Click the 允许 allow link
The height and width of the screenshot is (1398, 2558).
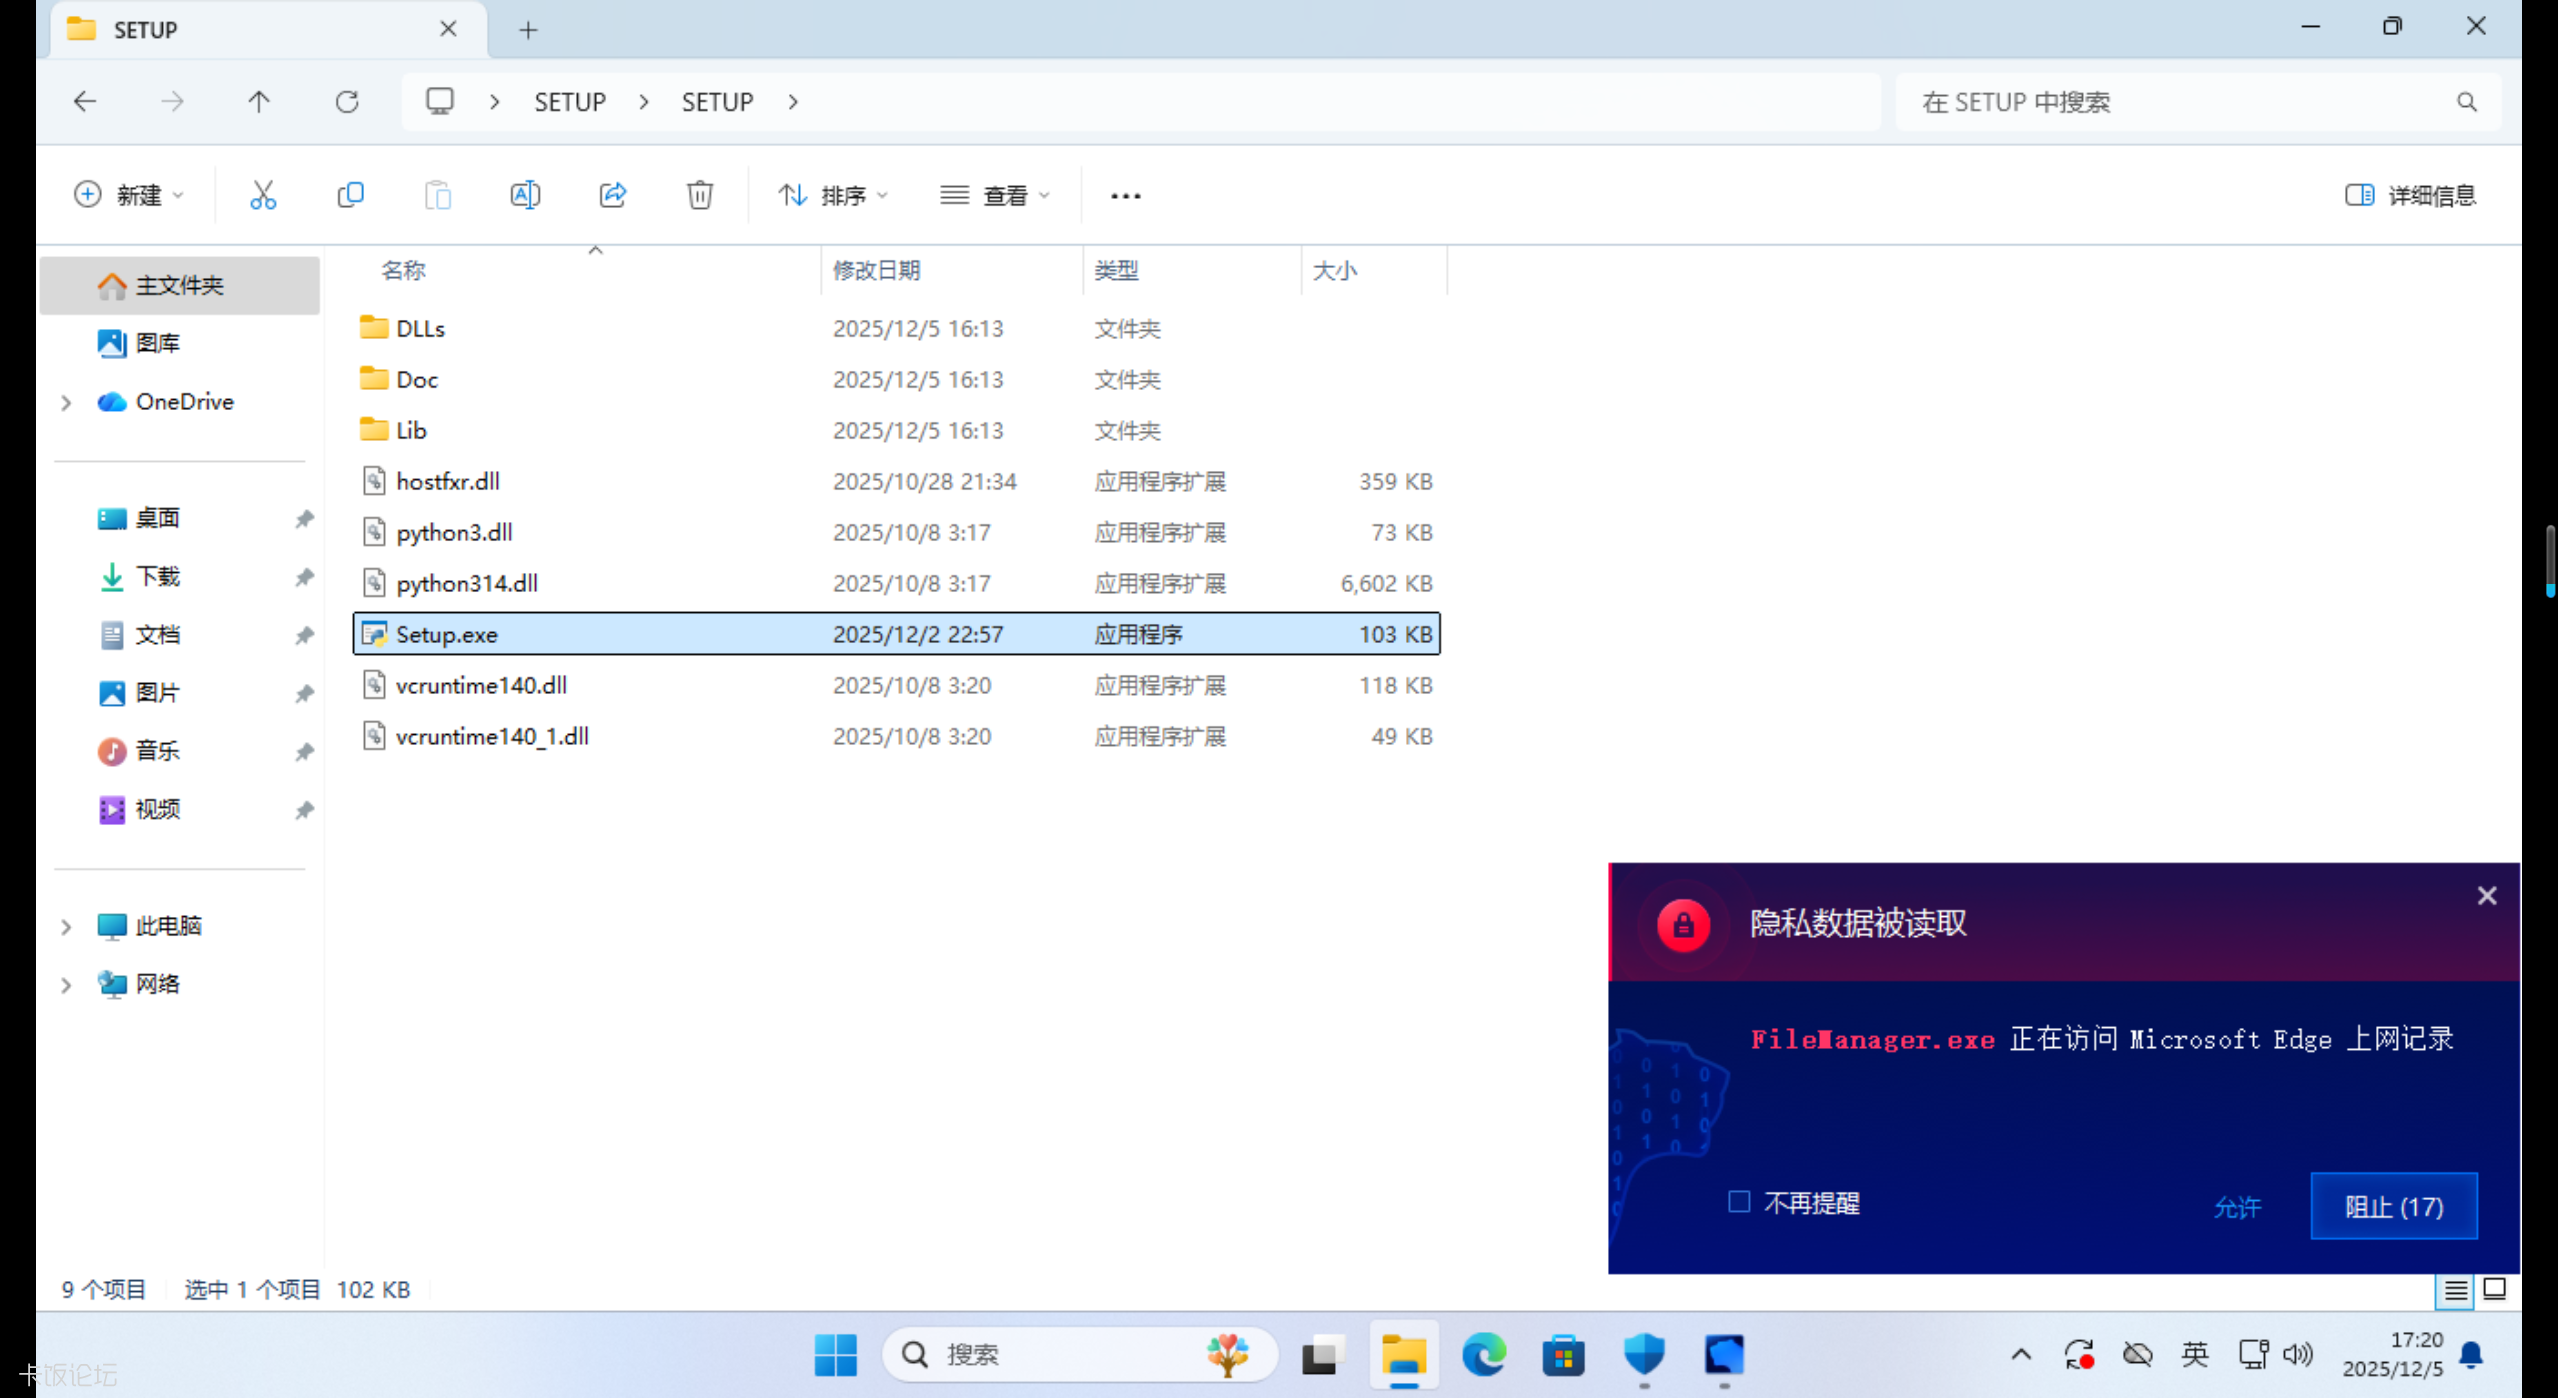(x=2236, y=1207)
